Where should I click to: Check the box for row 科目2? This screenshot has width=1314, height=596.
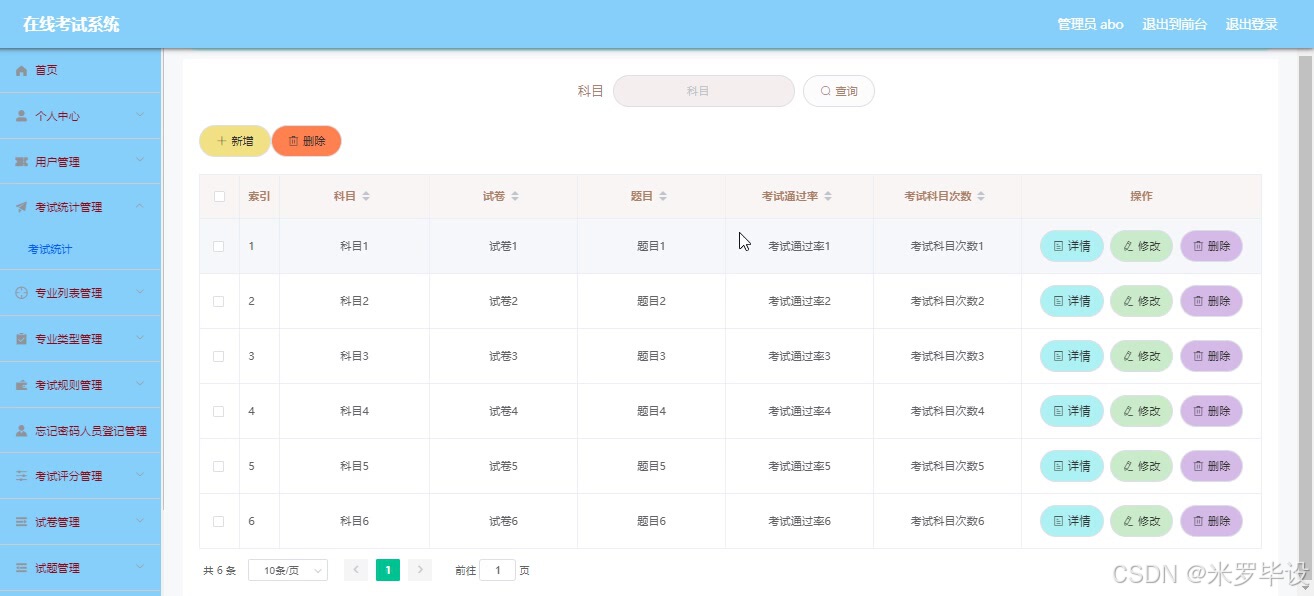pyautogui.click(x=219, y=301)
